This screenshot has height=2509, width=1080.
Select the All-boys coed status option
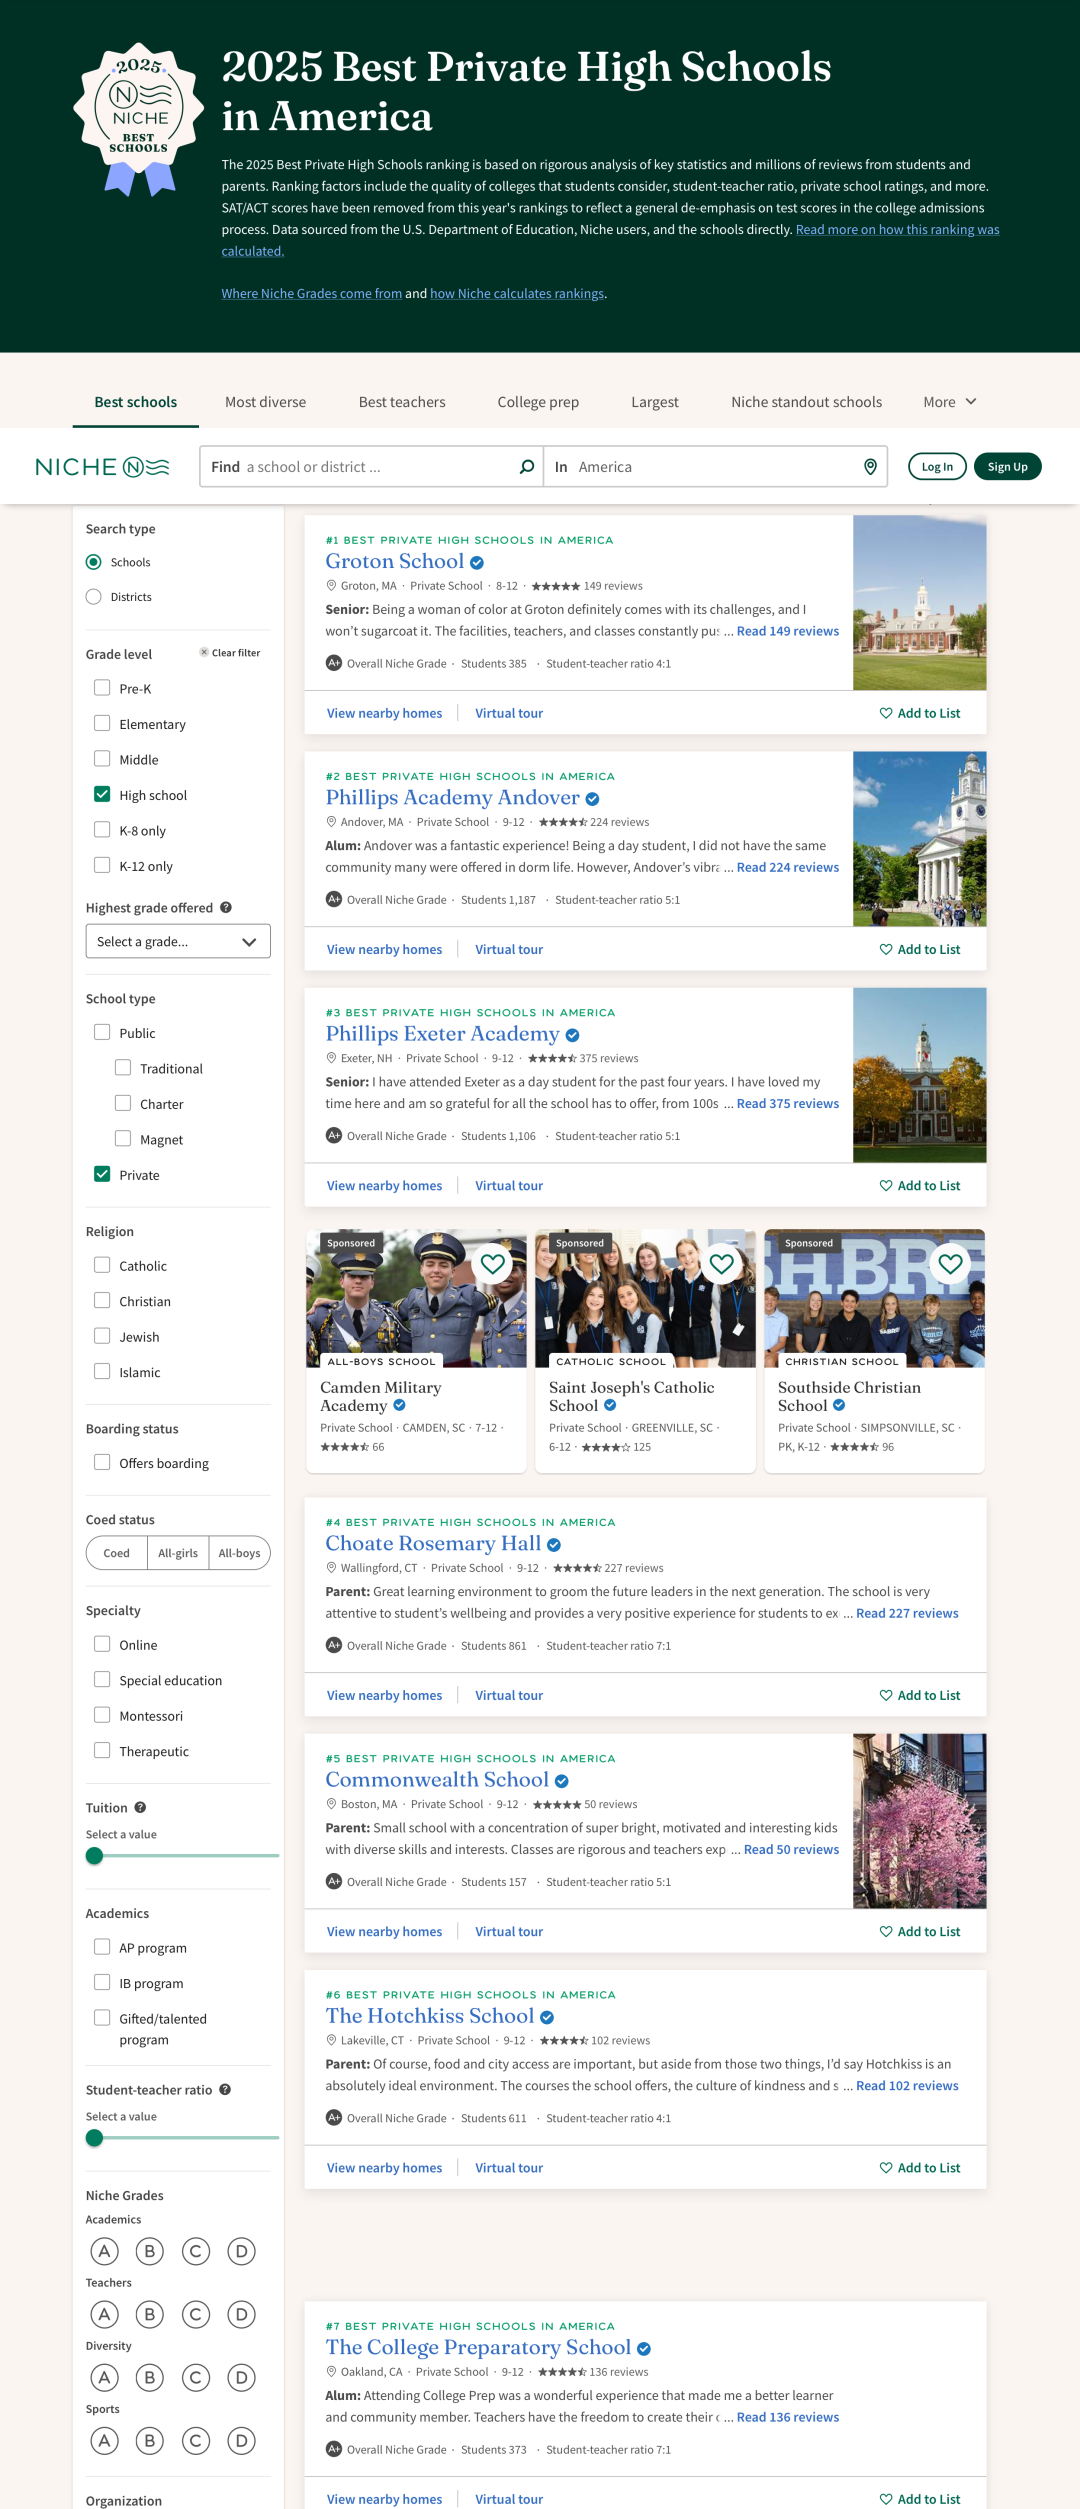pos(240,1553)
